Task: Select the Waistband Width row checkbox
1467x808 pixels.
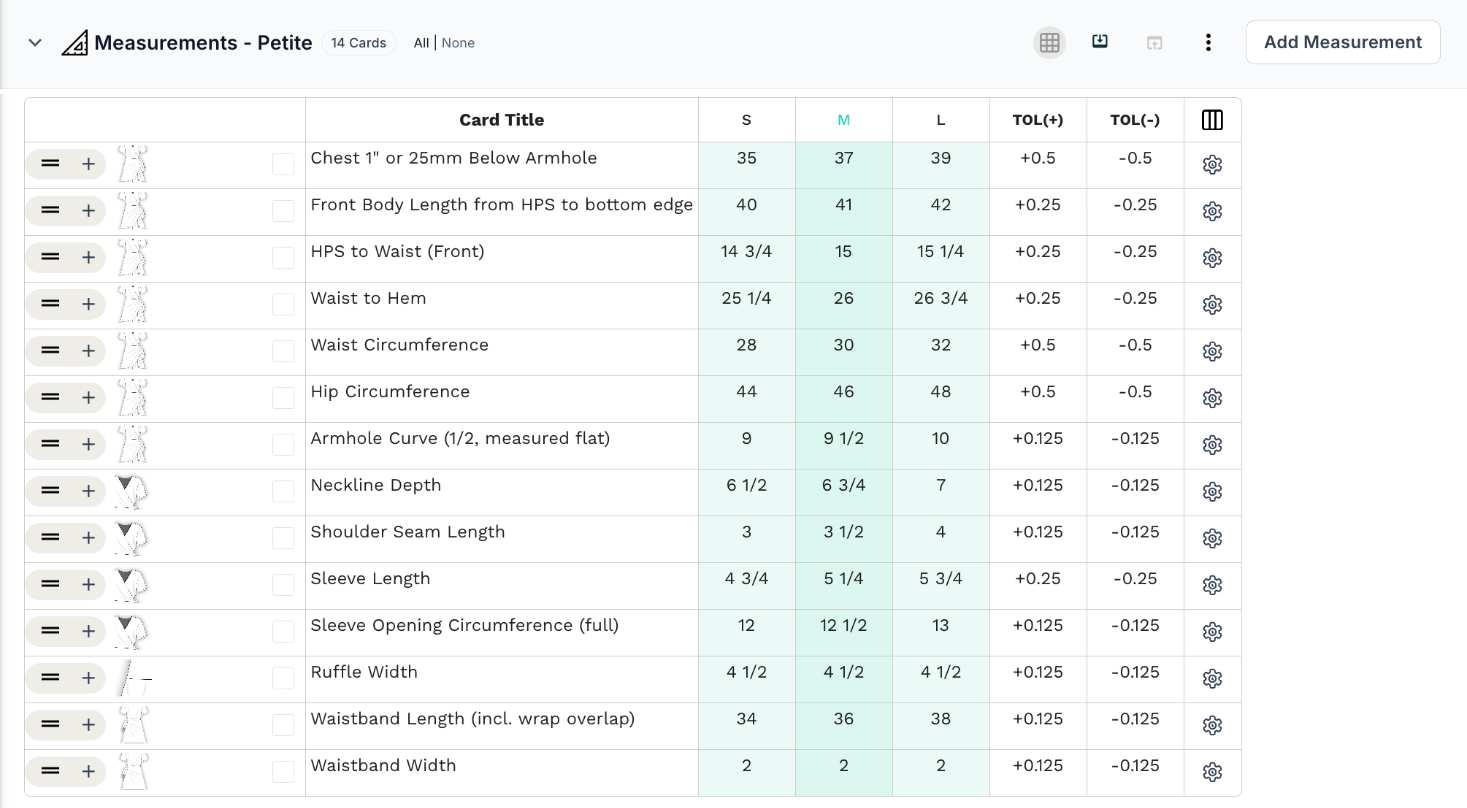Action: coord(283,772)
